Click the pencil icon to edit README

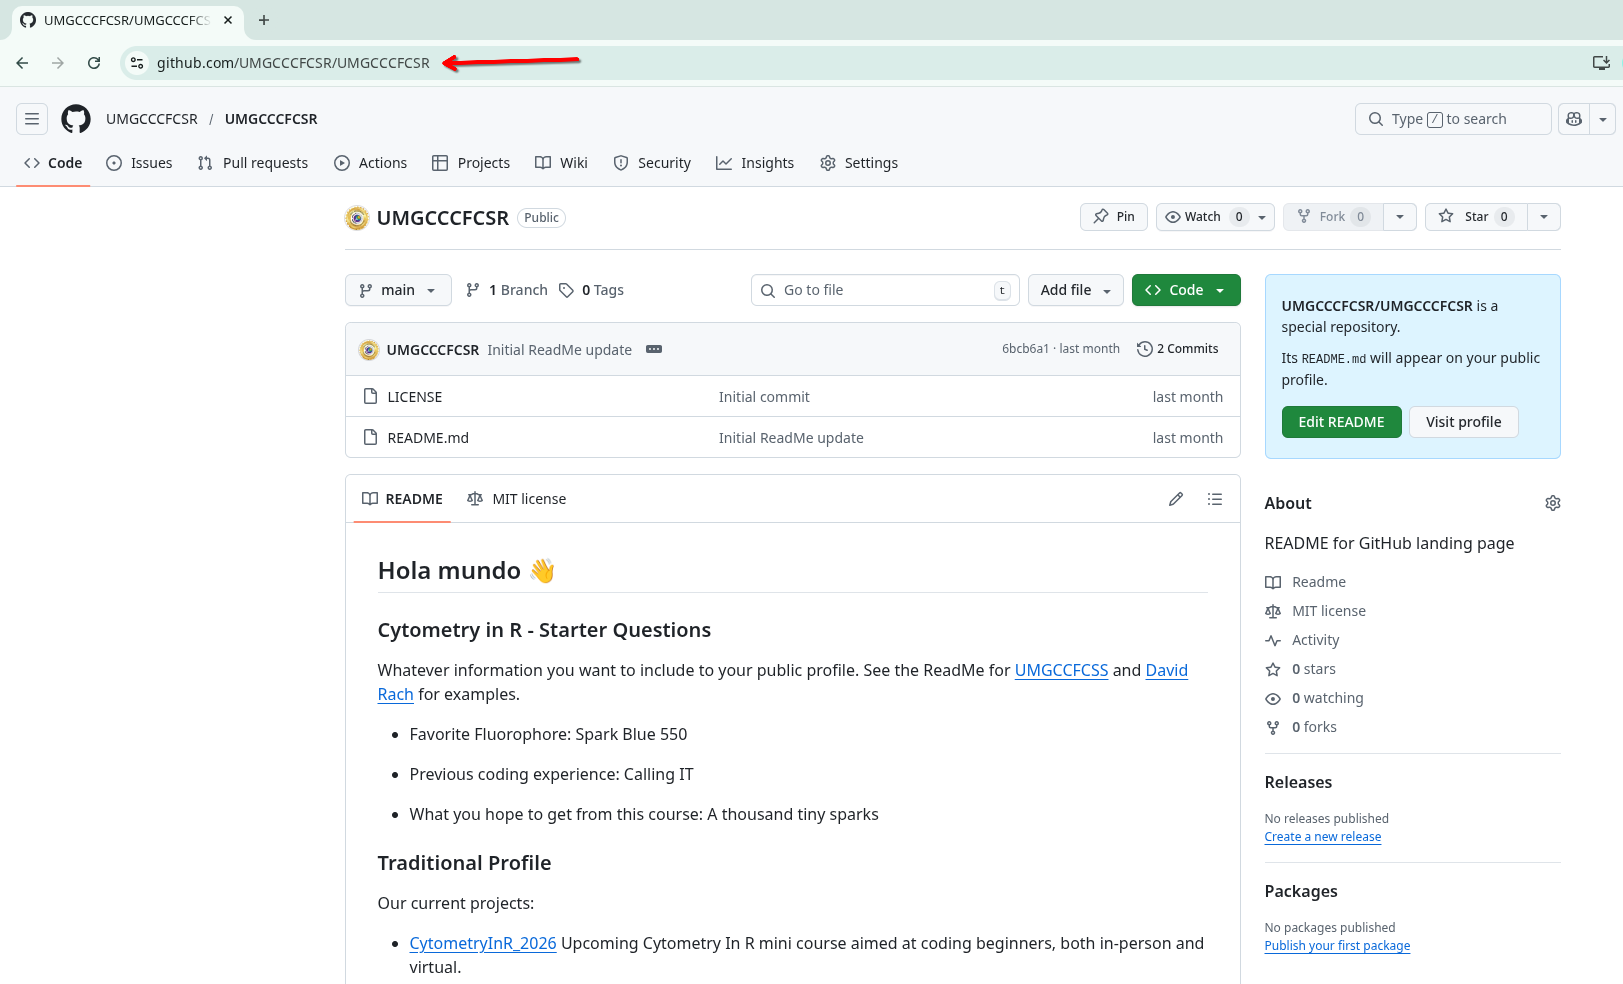tap(1176, 499)
